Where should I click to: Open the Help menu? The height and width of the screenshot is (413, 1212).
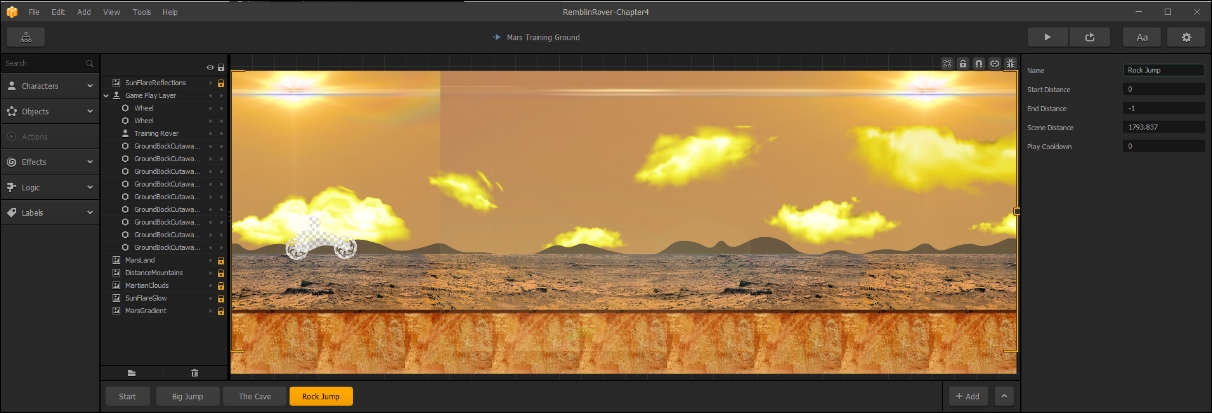click(170, 12)
